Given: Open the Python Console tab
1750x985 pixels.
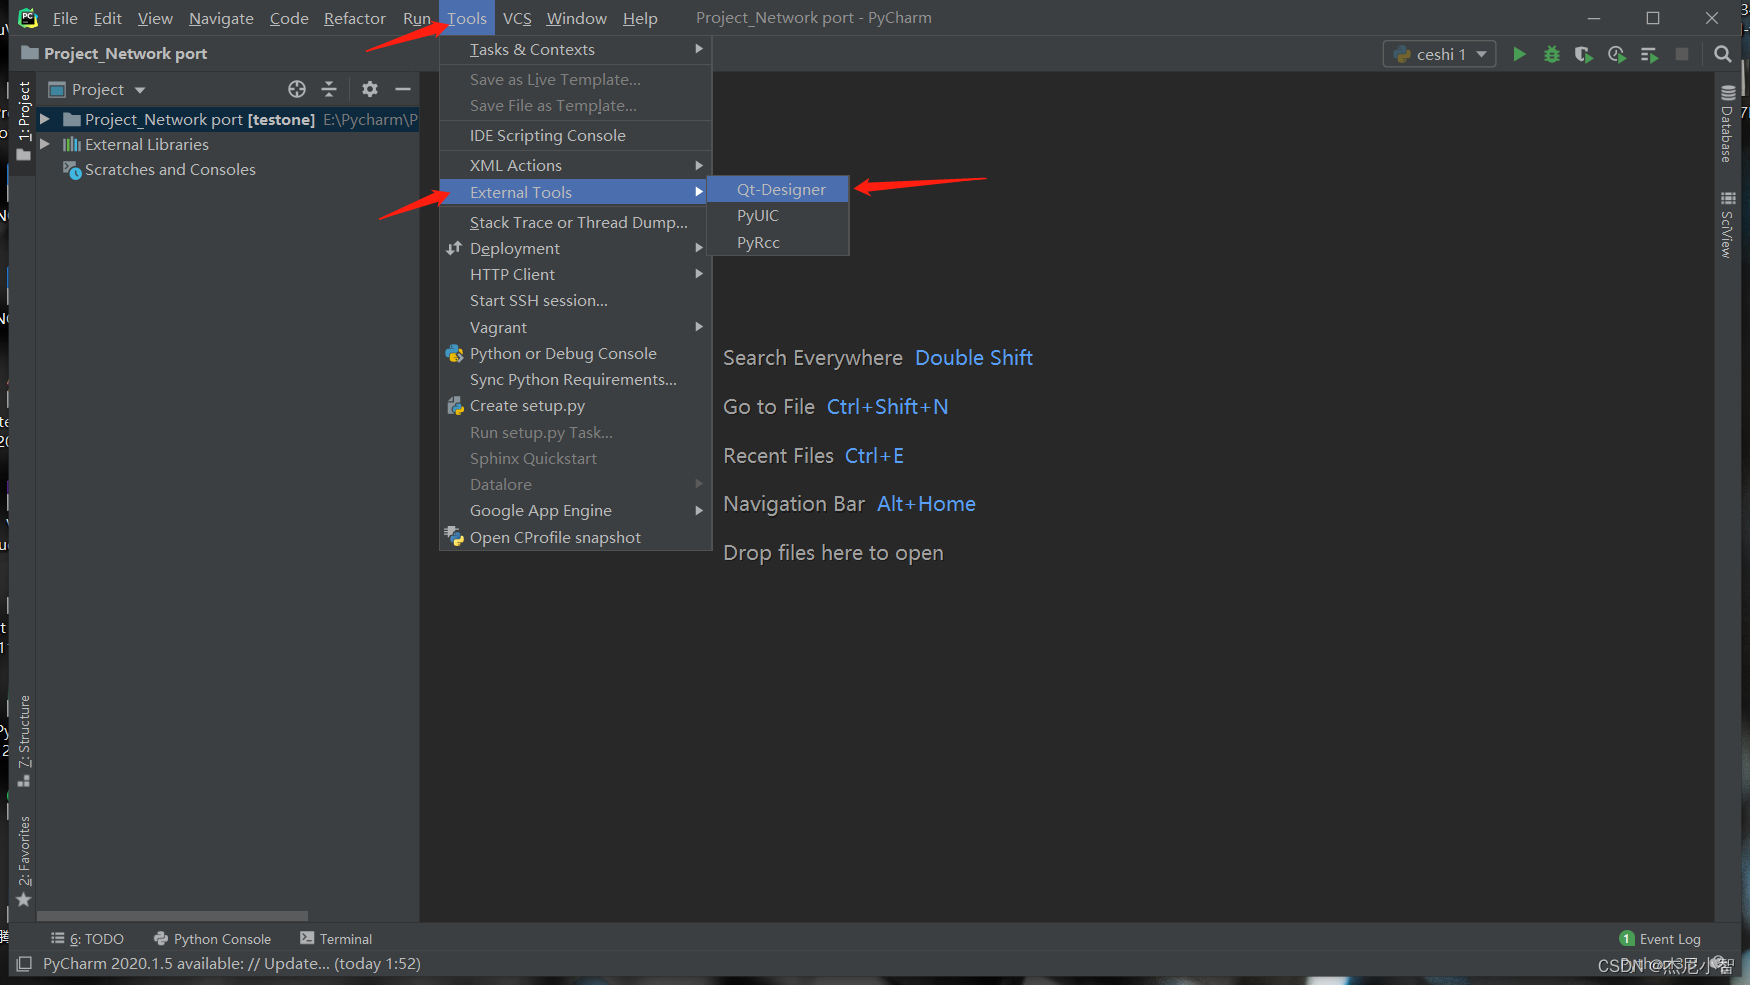Looking at the screenshot, I should (212, 939).
